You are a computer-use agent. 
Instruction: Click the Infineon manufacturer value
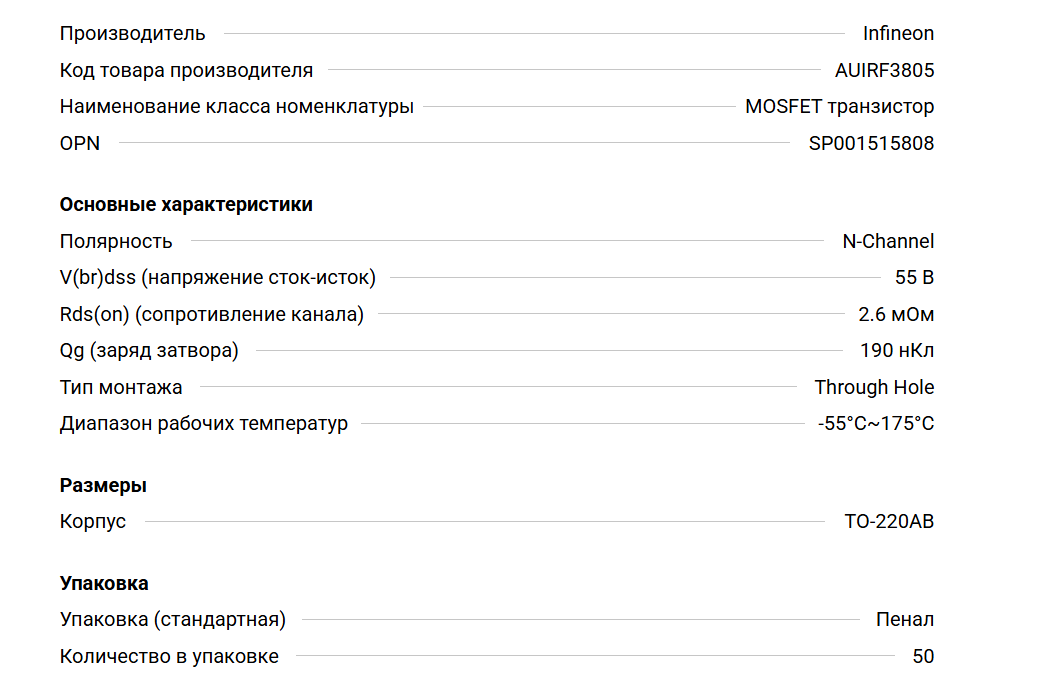898,33
